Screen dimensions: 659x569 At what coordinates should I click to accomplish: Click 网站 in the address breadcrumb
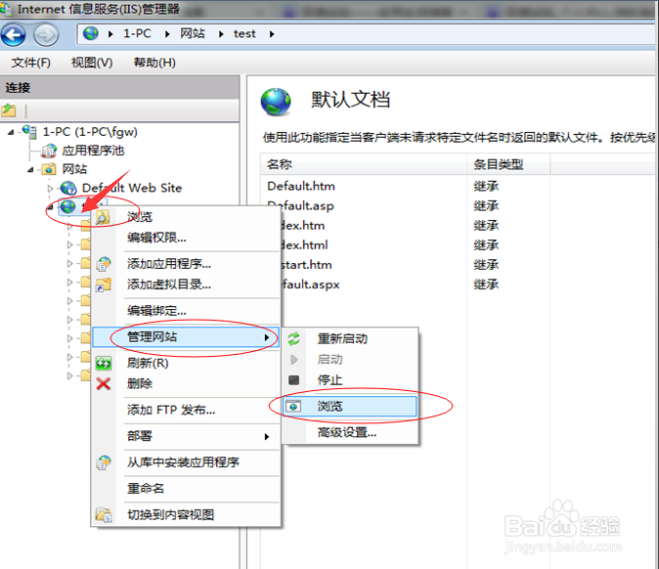point(192,34)
